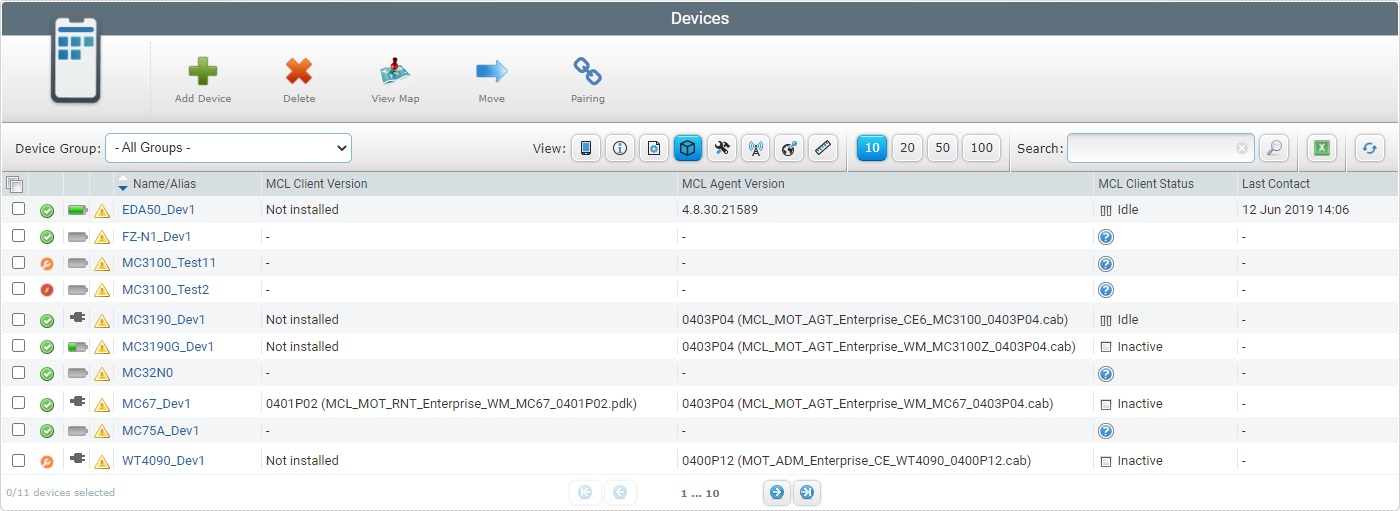Click the MCL Client Version column header
1400x511 pixels.
tap(316, 184)
